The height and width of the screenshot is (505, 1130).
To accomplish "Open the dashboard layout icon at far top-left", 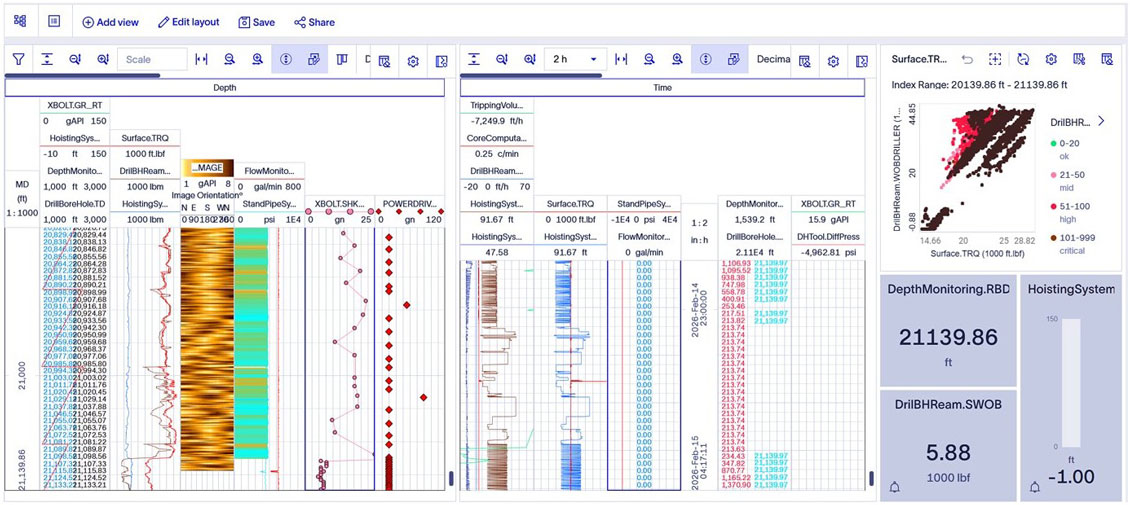I will point(20,21).
